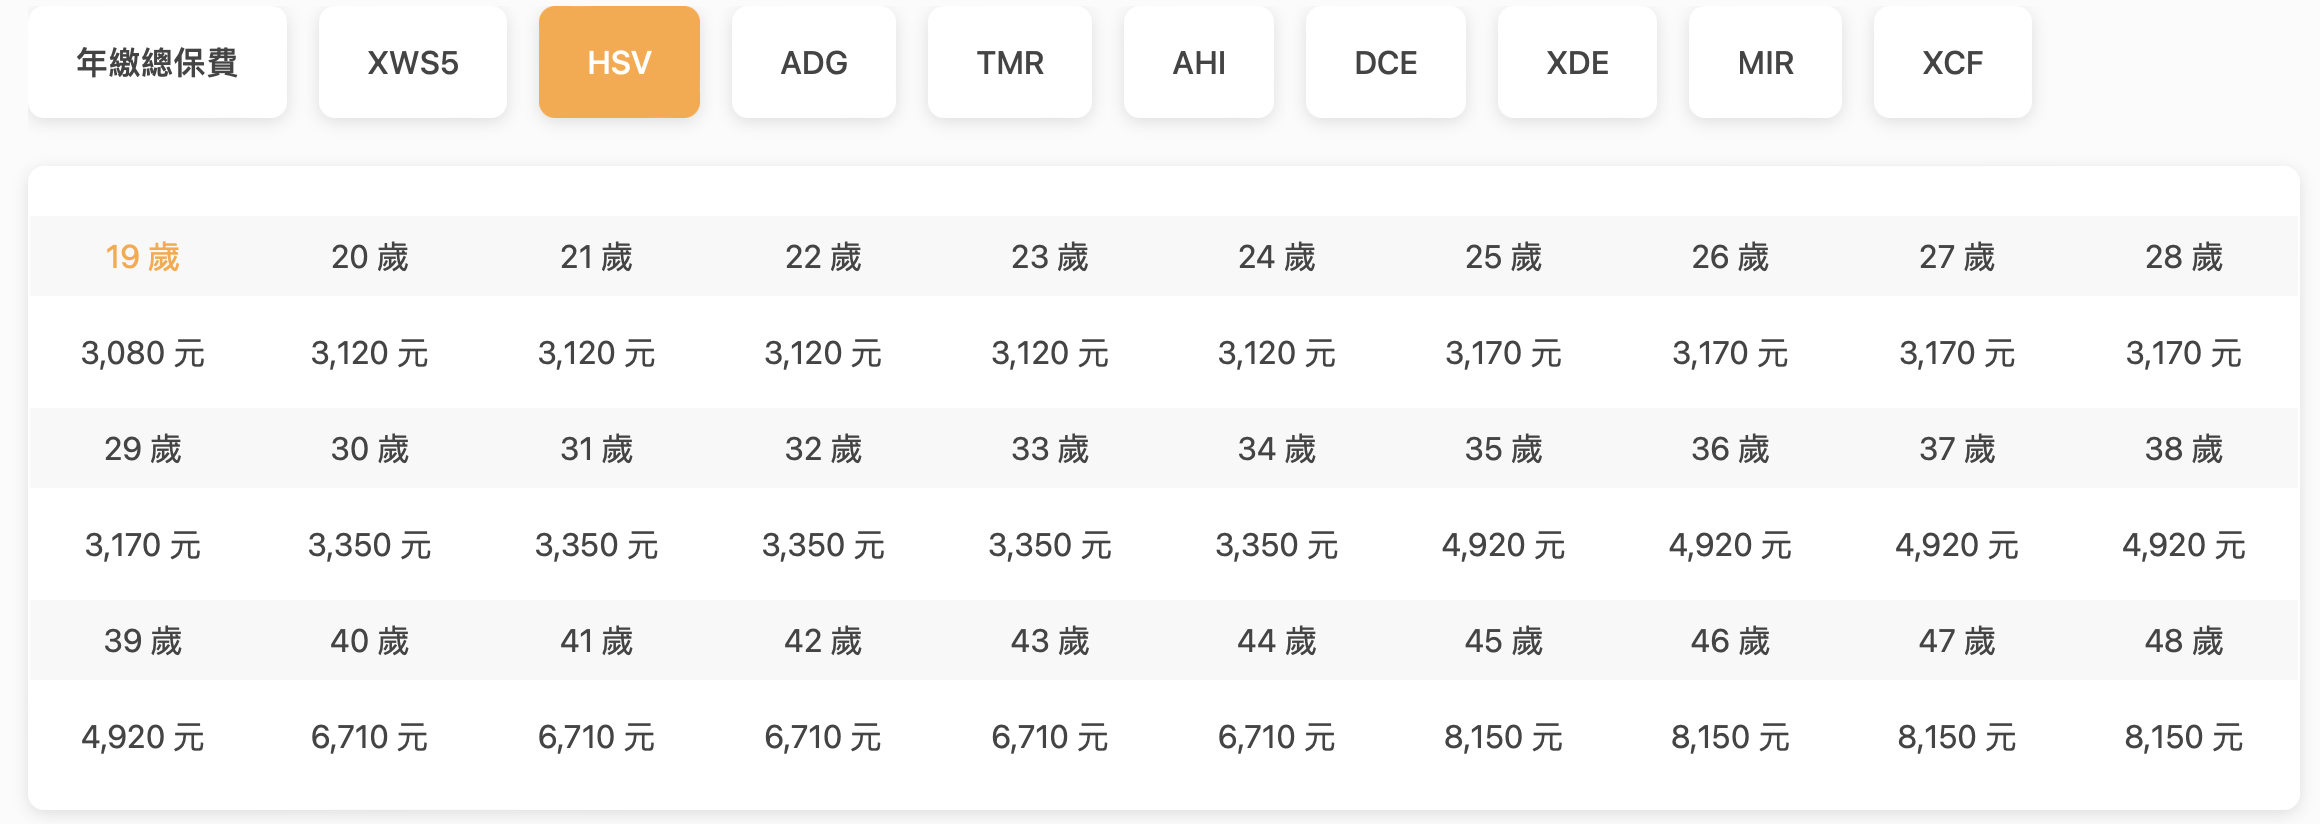Image resolution: width=2320 pixels, height=824 pixels.
Task: Click the highlighted 19 歲 age cell
Action: pos(143,257)
